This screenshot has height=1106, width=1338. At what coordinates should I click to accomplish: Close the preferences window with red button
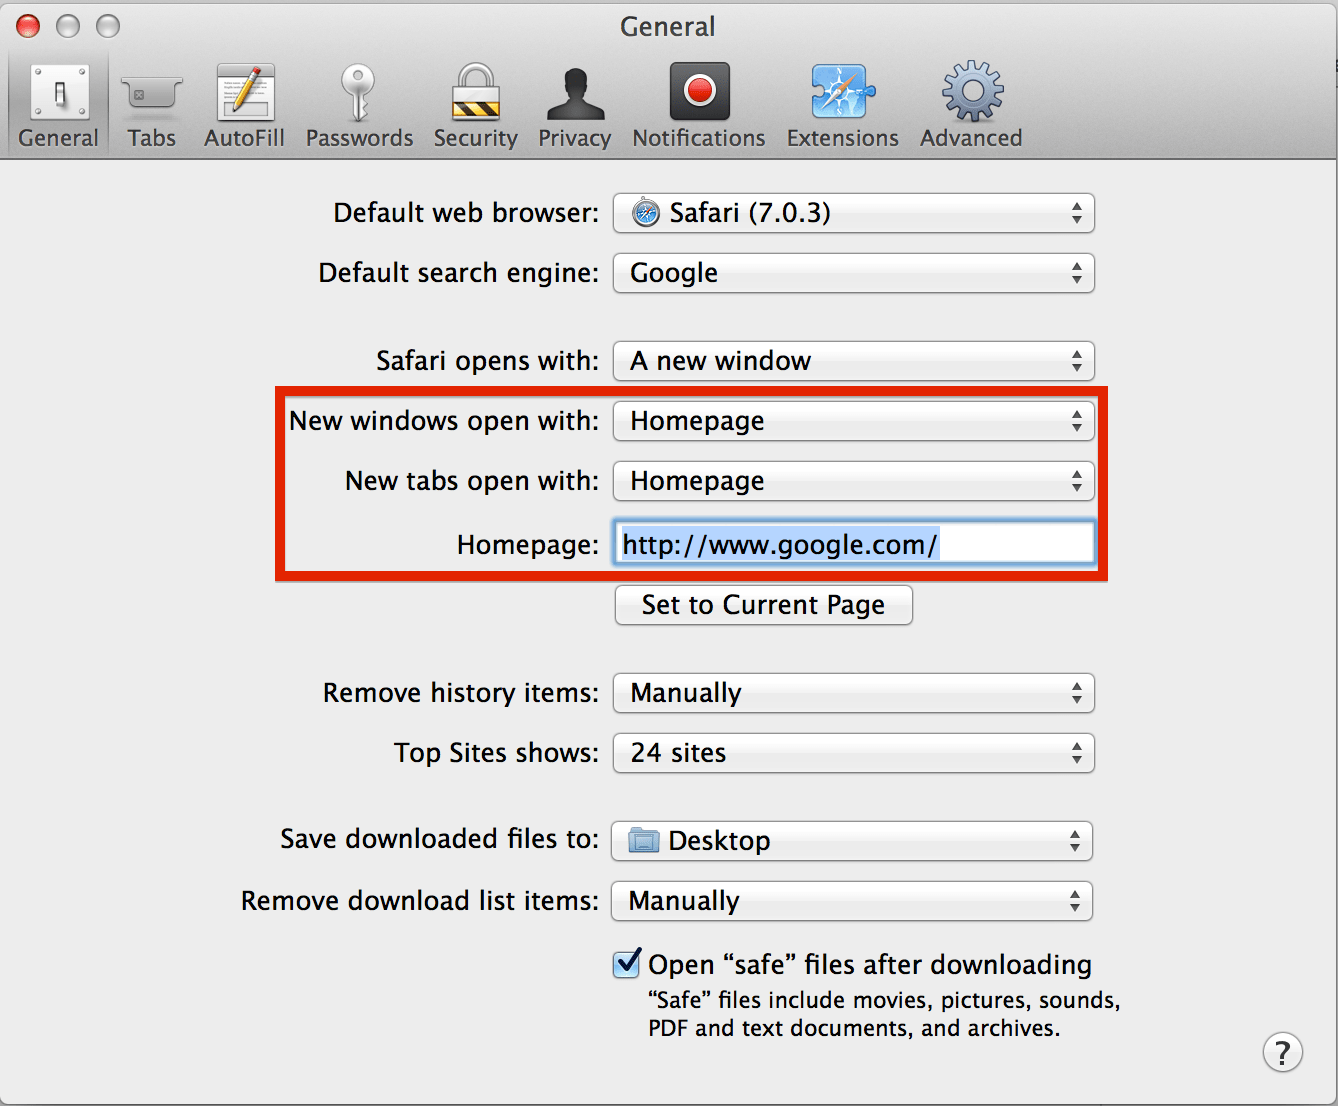[x=28, y=26]
